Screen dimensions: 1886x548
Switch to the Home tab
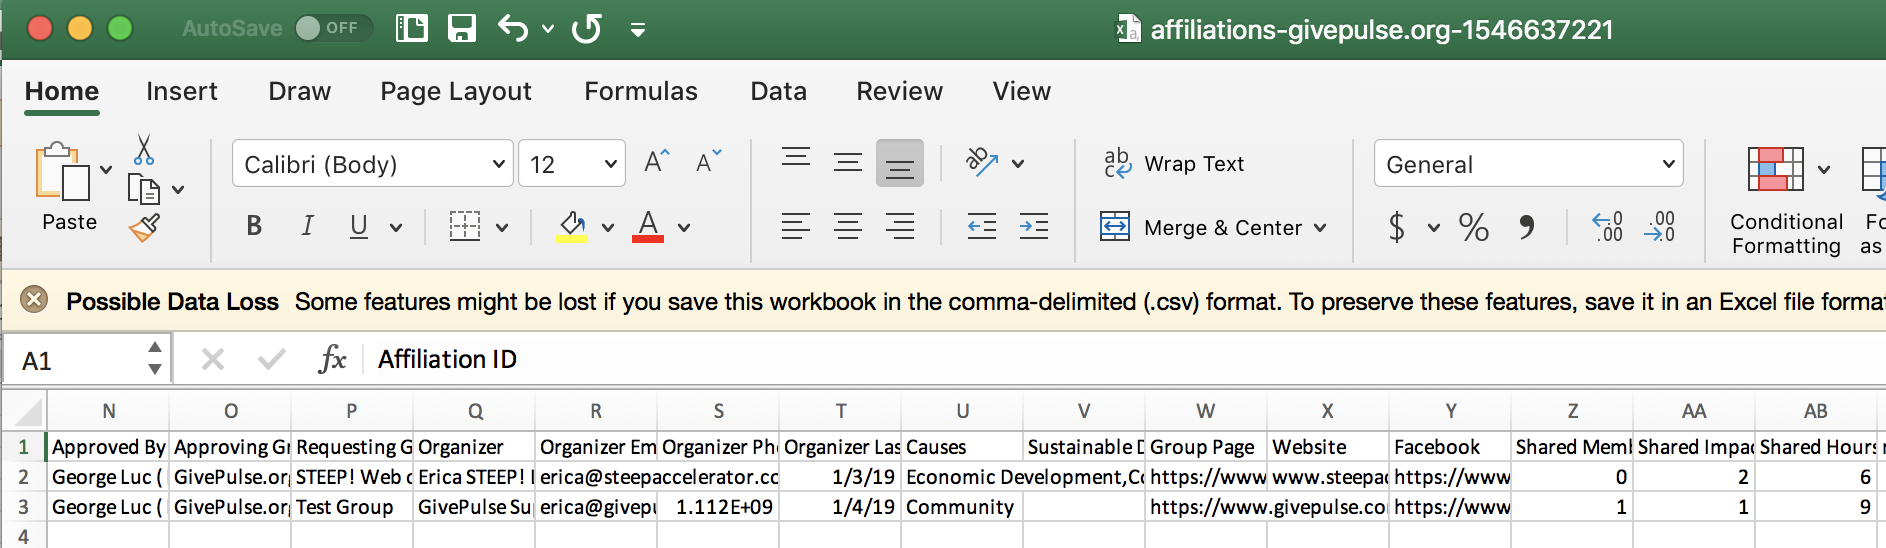pyautogui.click(x=62, y=91)
